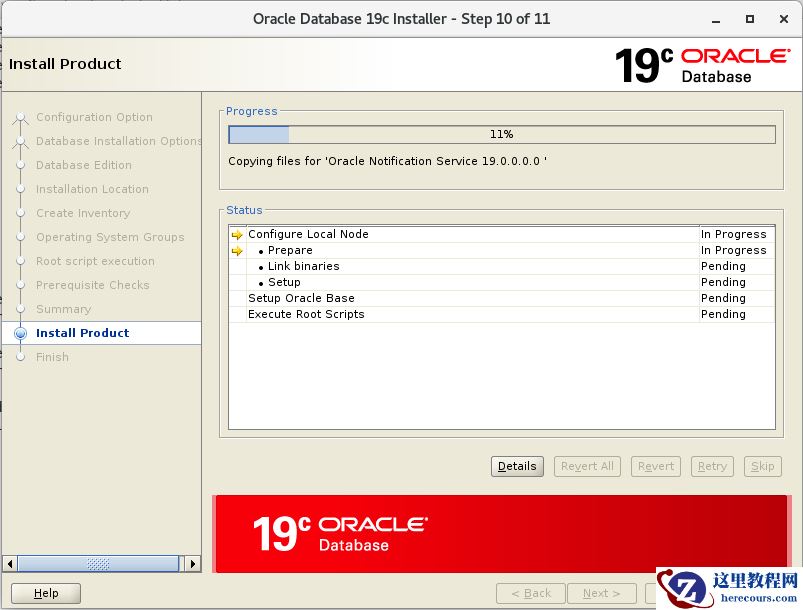Image resolution: width=803 pixels, height=610 pixels.
Task: Select the Configure Local Node status row
Action: coord(502,234)
